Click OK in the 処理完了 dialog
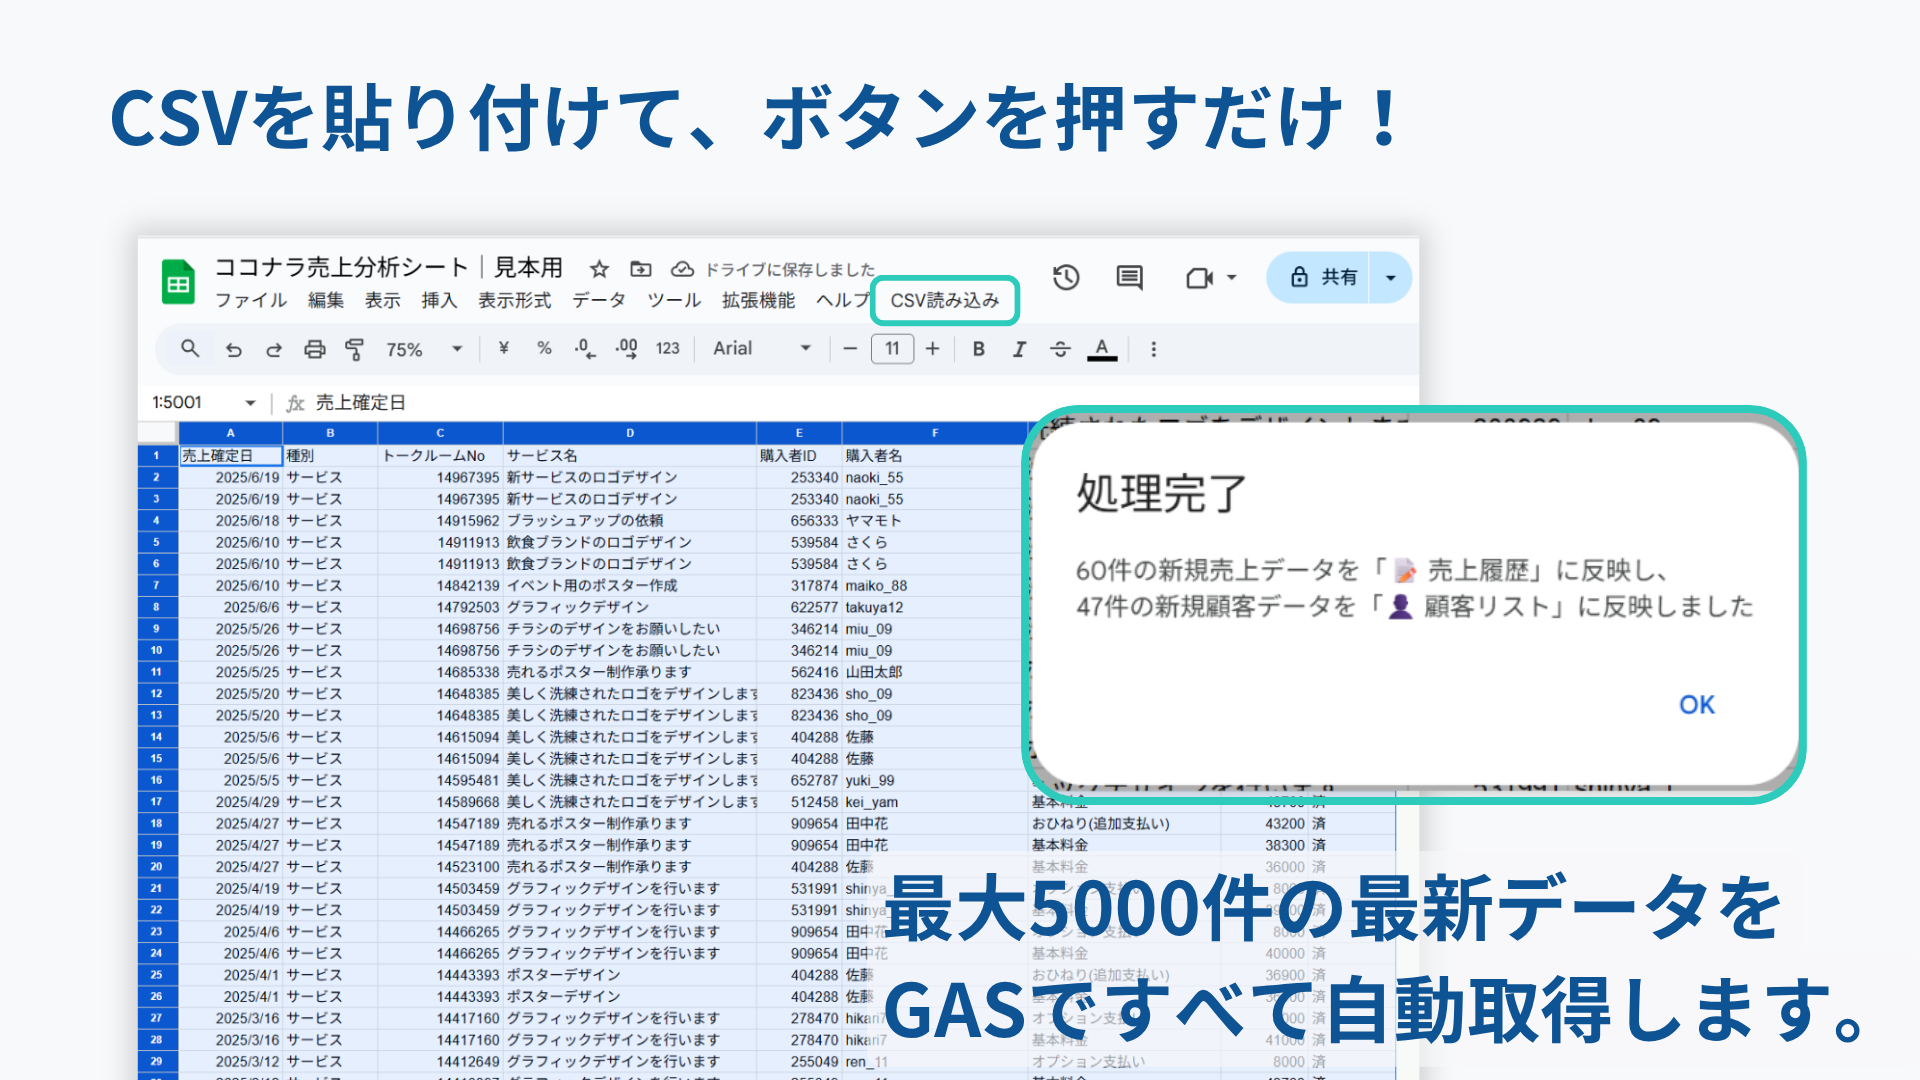Viewport: 1920px width, 1080px height. (x=1697, y=705)
